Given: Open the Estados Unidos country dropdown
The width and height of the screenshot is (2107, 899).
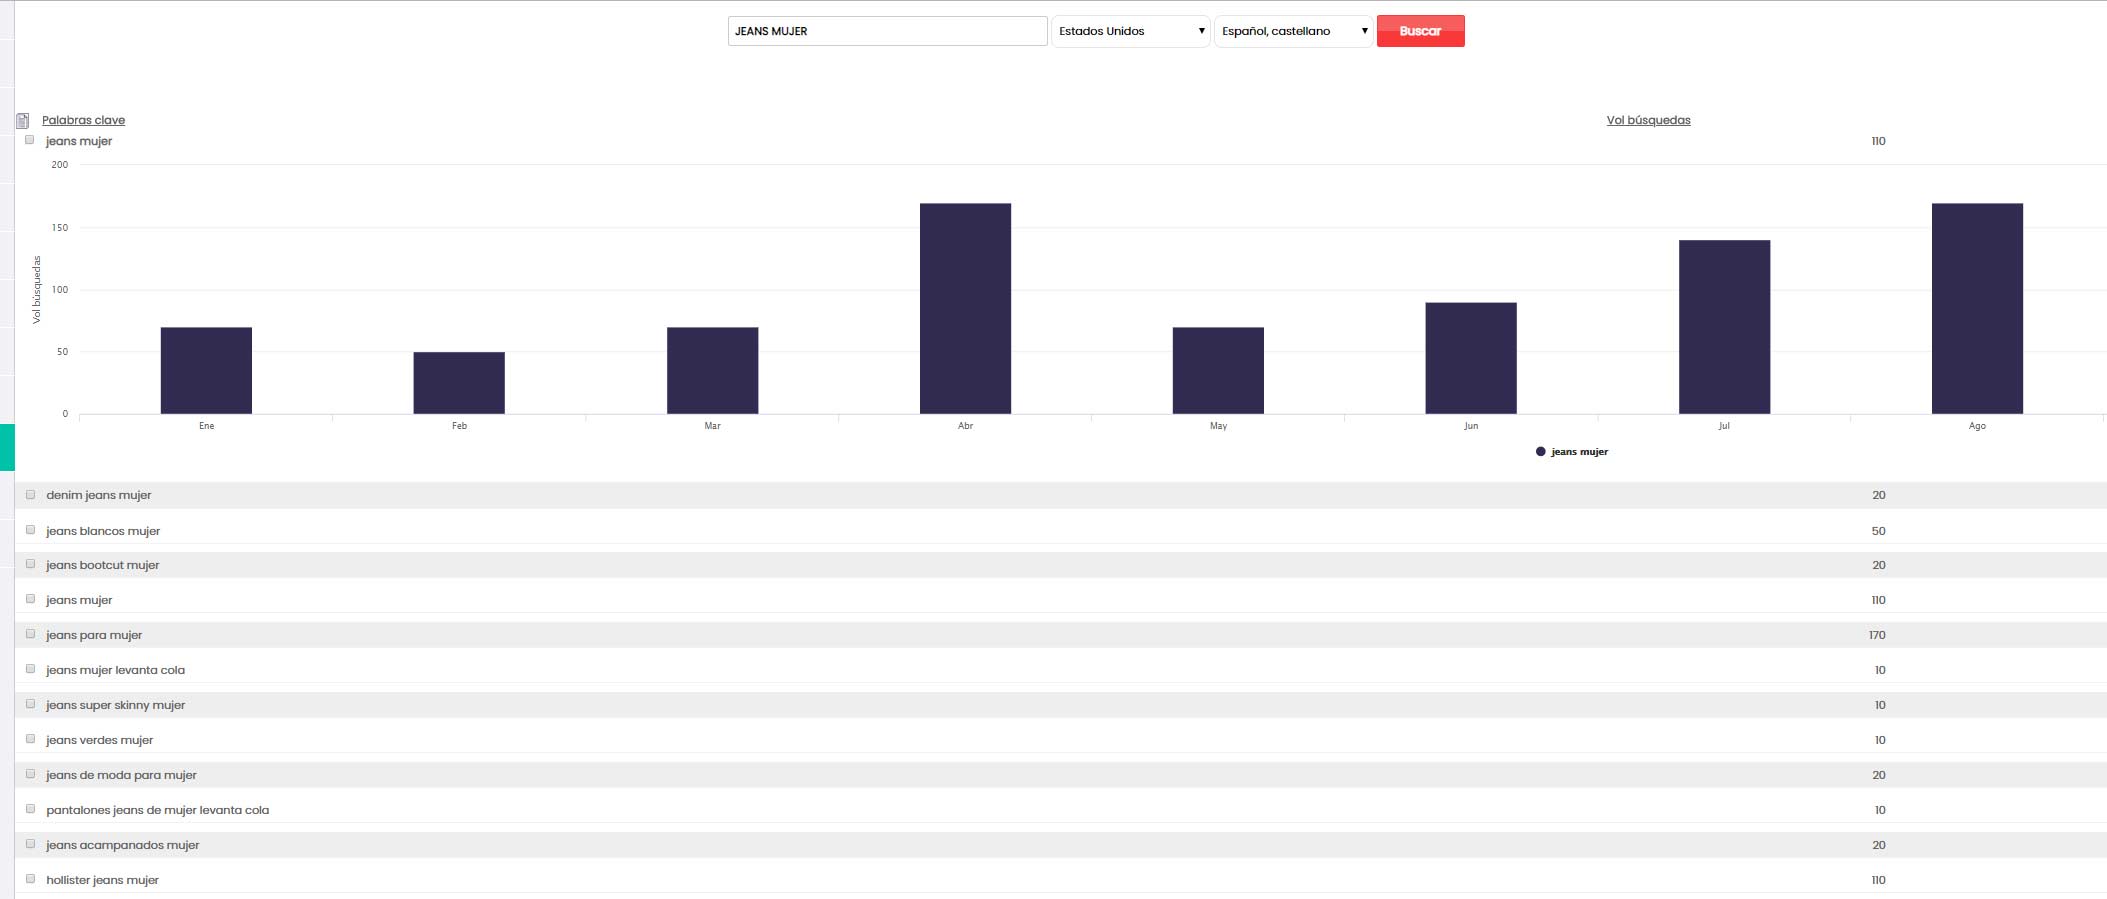Looking at the screenshot, I should point(1130,31).
